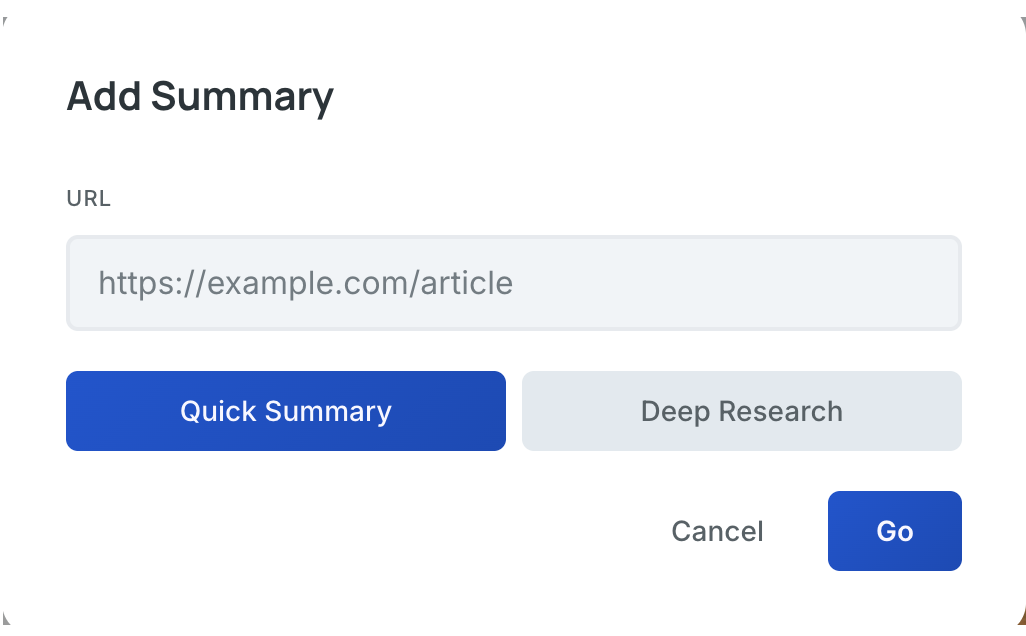
Task: Click the Cancel text button
Action: pos(717,531)
